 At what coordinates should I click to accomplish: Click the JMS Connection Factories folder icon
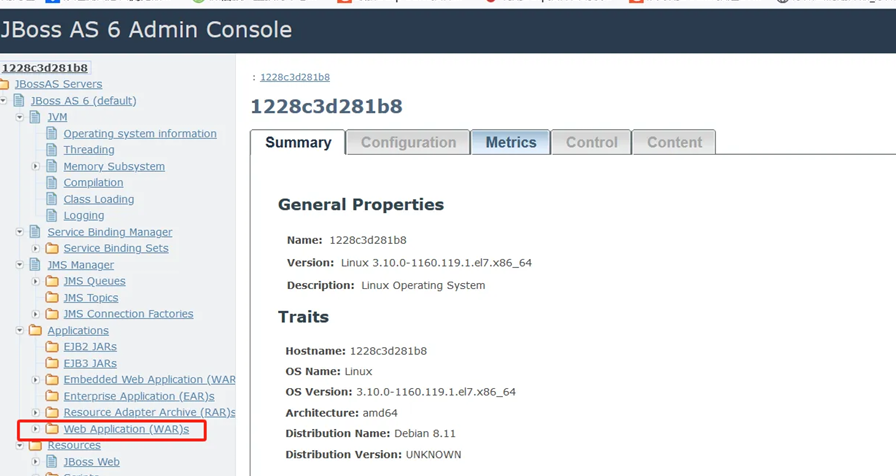pyautogui.click(x=52, y=314)
